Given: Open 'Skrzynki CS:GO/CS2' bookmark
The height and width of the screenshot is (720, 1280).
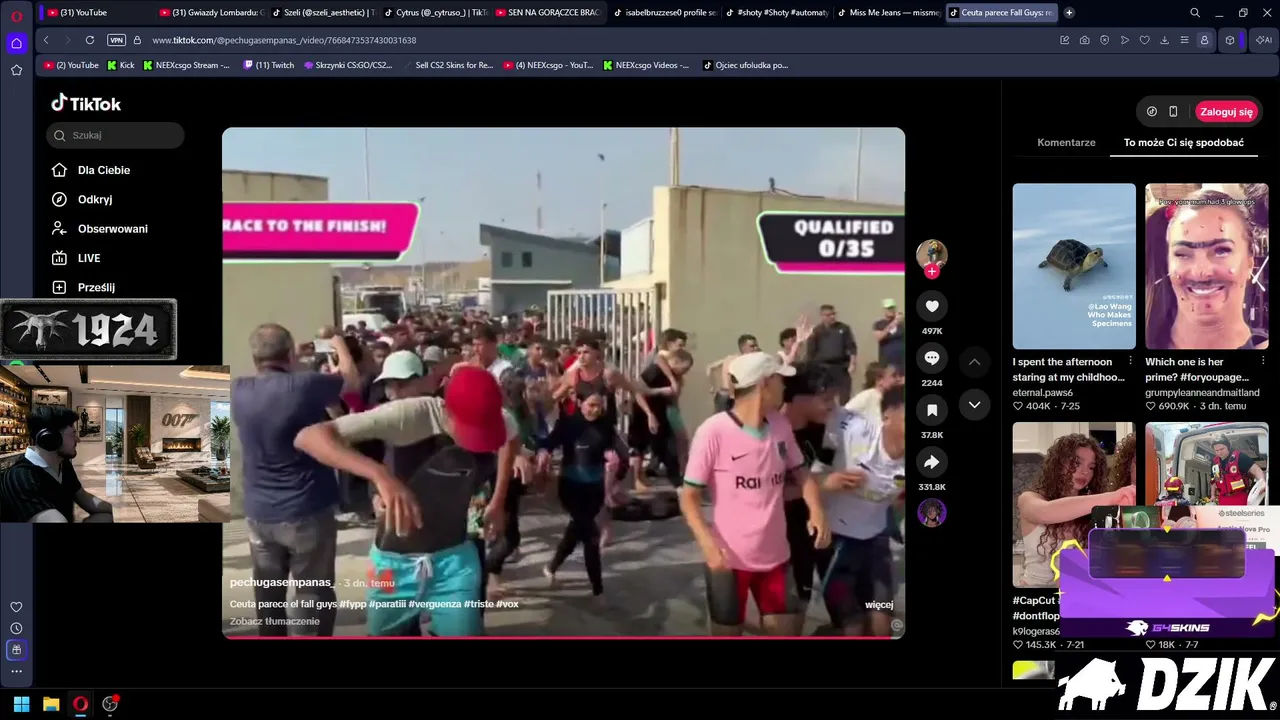Looking at the screenshot, I should coord(348,65).
